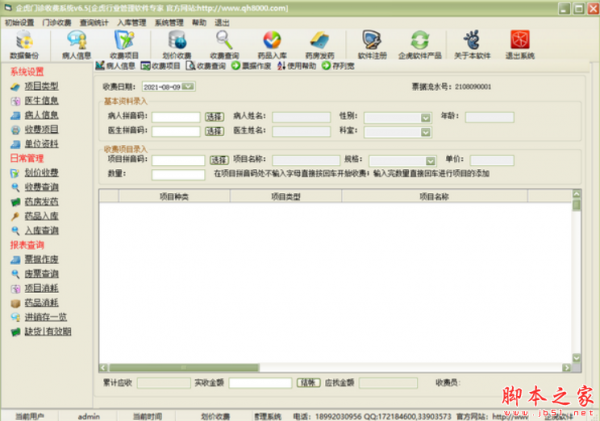Viewport: 600px width, 421px height.
Task: Expand the 性别 dropdown
Action: (x=426, y=118)
